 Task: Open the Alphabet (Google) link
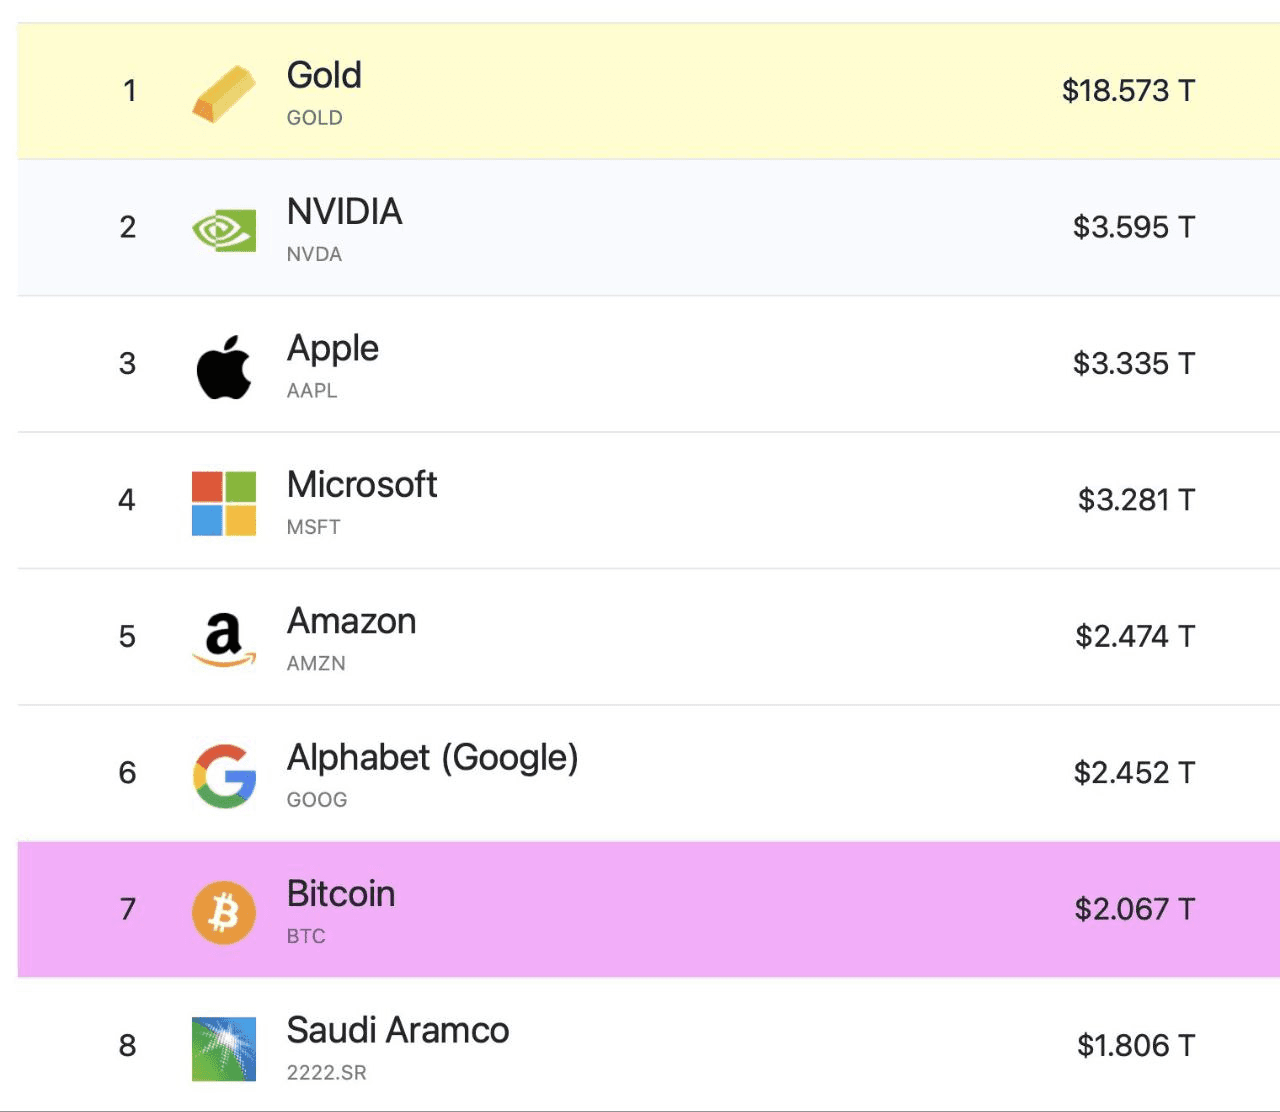pos(433,758)
